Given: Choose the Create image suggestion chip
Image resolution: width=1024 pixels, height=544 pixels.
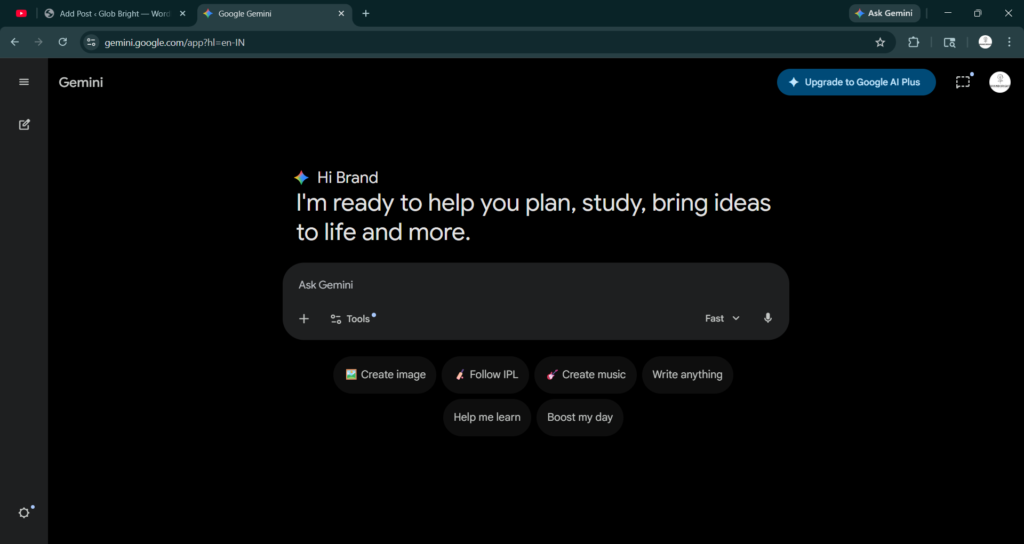Looking at the screenshot, I should [385, 375].
